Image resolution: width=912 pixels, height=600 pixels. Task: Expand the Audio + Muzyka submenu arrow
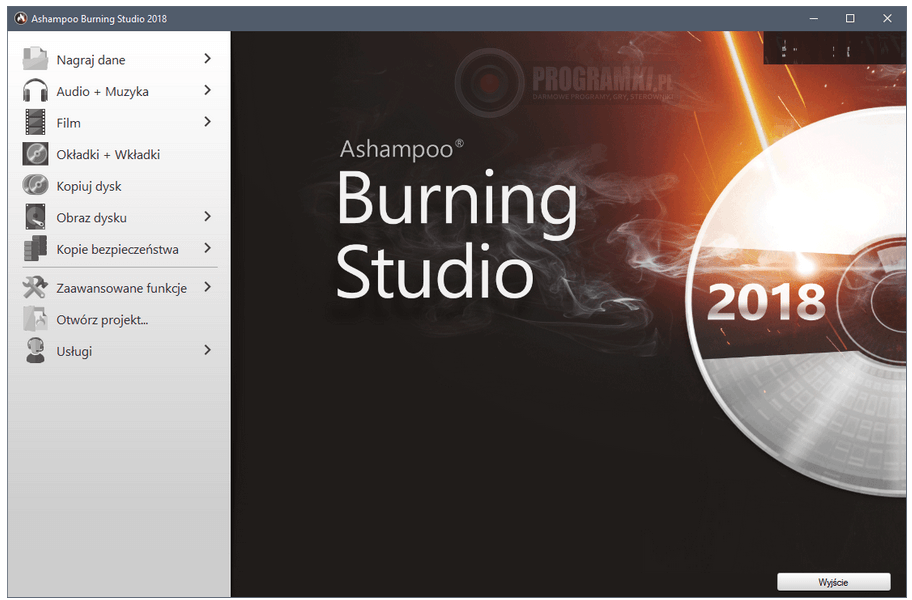[207, 90]
